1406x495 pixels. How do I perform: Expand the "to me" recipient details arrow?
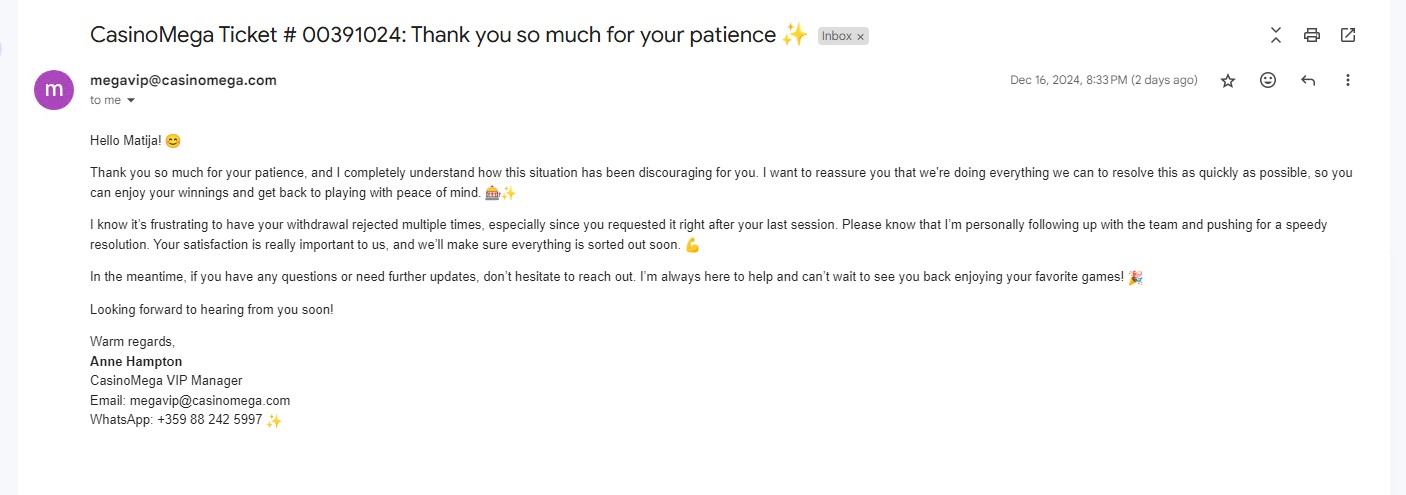click(x=130, y=101)
